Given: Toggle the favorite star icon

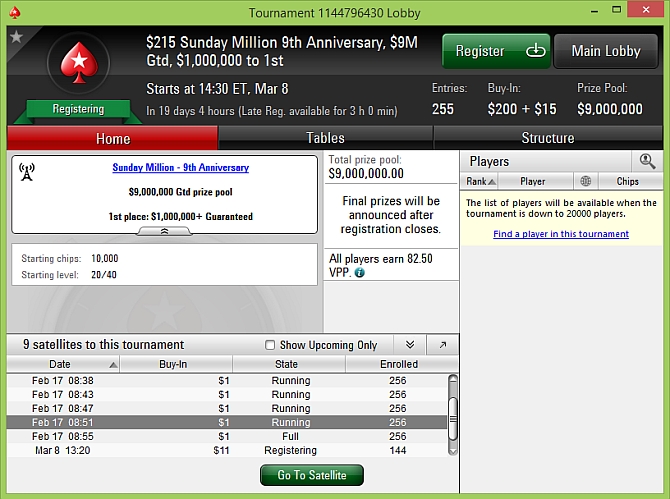Looking at the screenshot, I should (x=16, y=37).
